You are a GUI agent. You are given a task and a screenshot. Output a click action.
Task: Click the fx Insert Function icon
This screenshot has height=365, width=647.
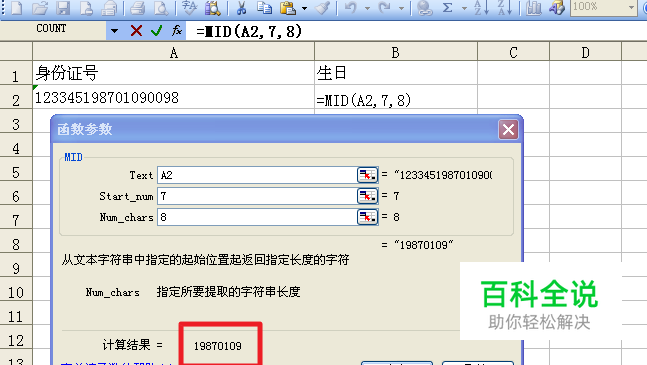tap(177, 31)
